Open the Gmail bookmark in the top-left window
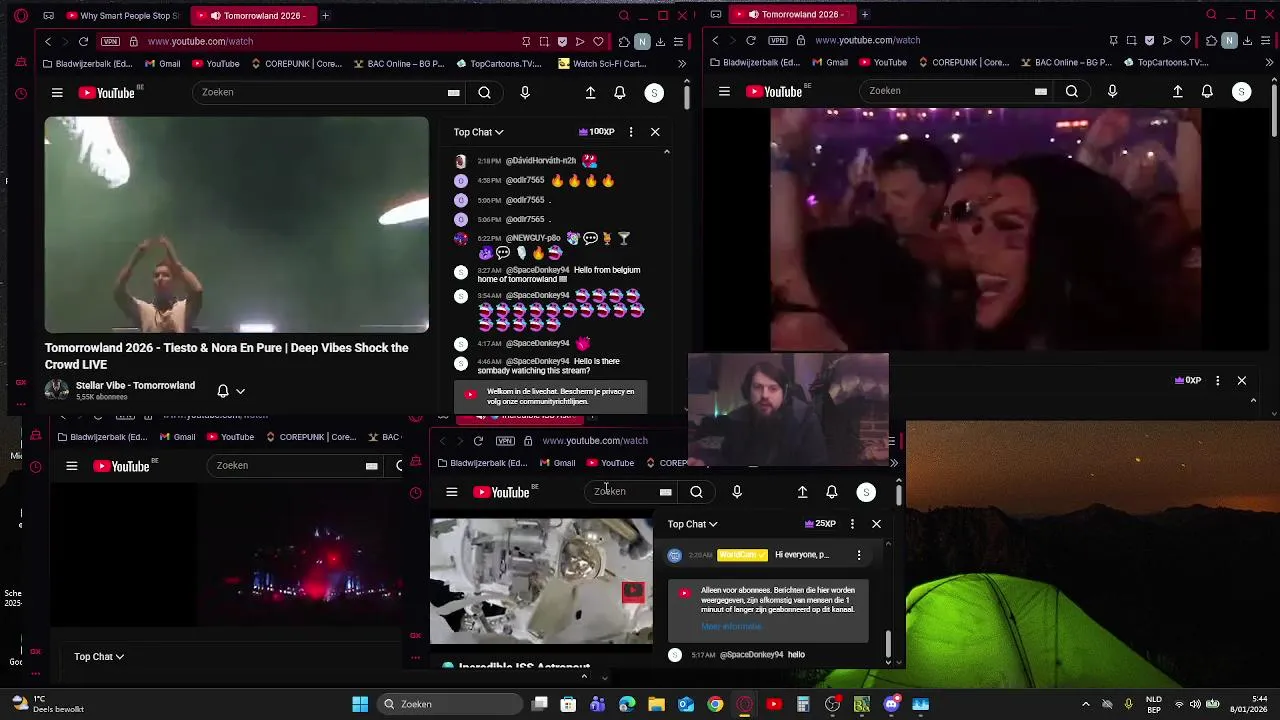 pyautogui.click(x=162, y=63)
